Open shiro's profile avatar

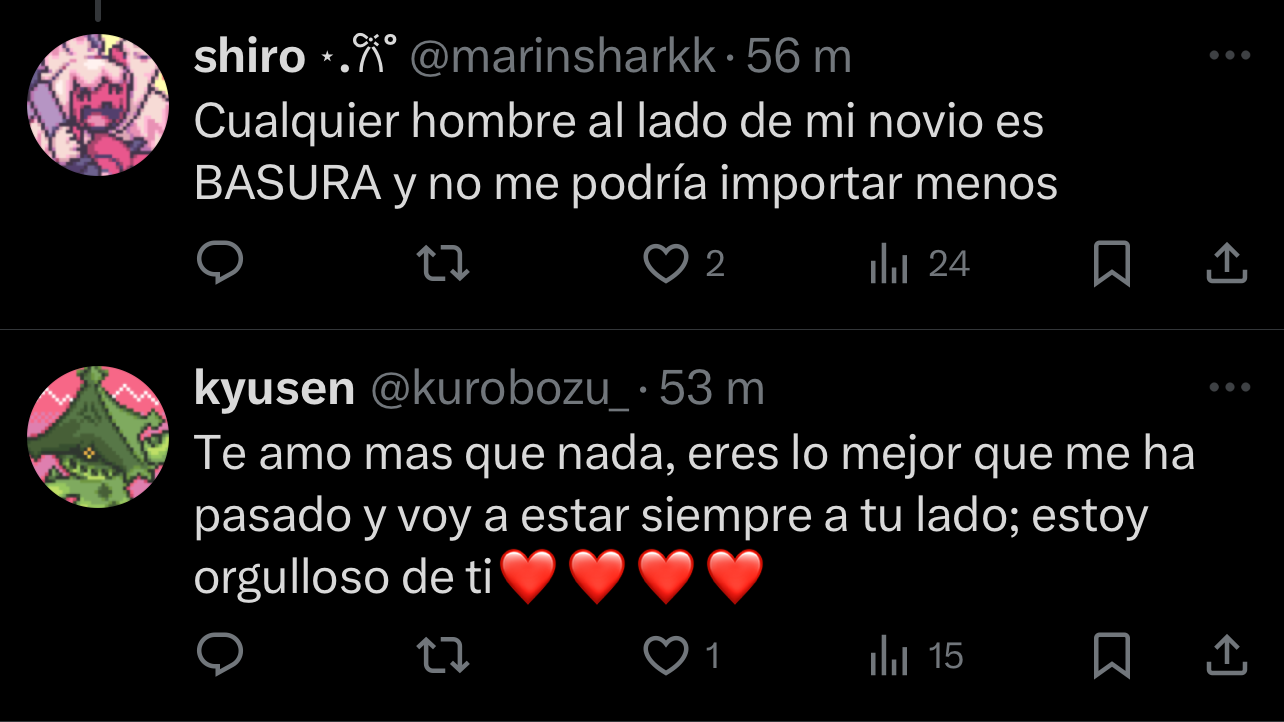click(97, 105)
